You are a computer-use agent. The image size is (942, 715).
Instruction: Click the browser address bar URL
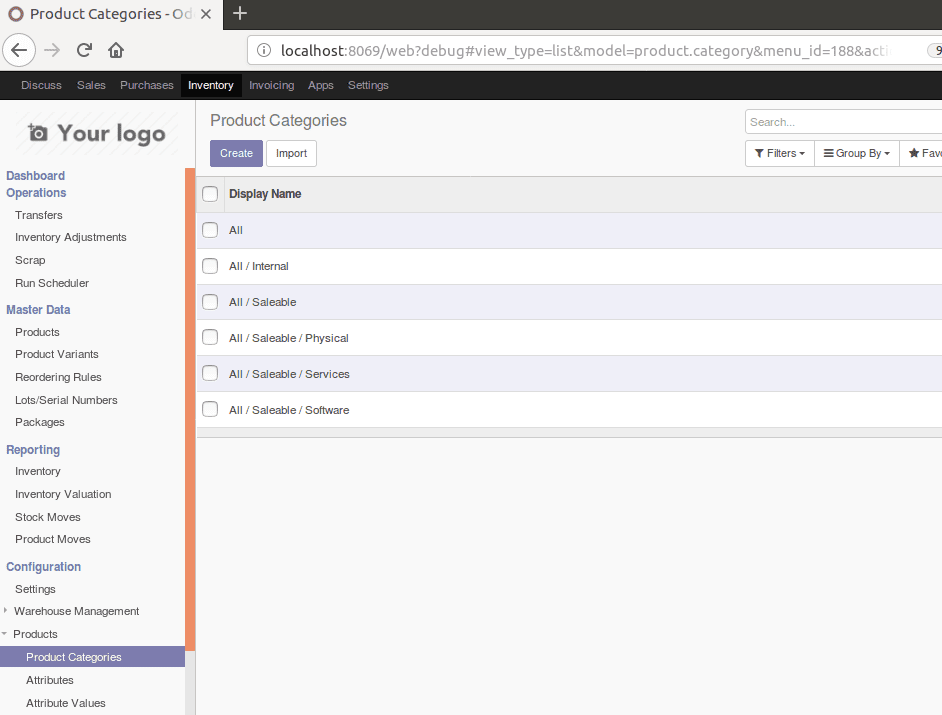click(x=586, y=50)
